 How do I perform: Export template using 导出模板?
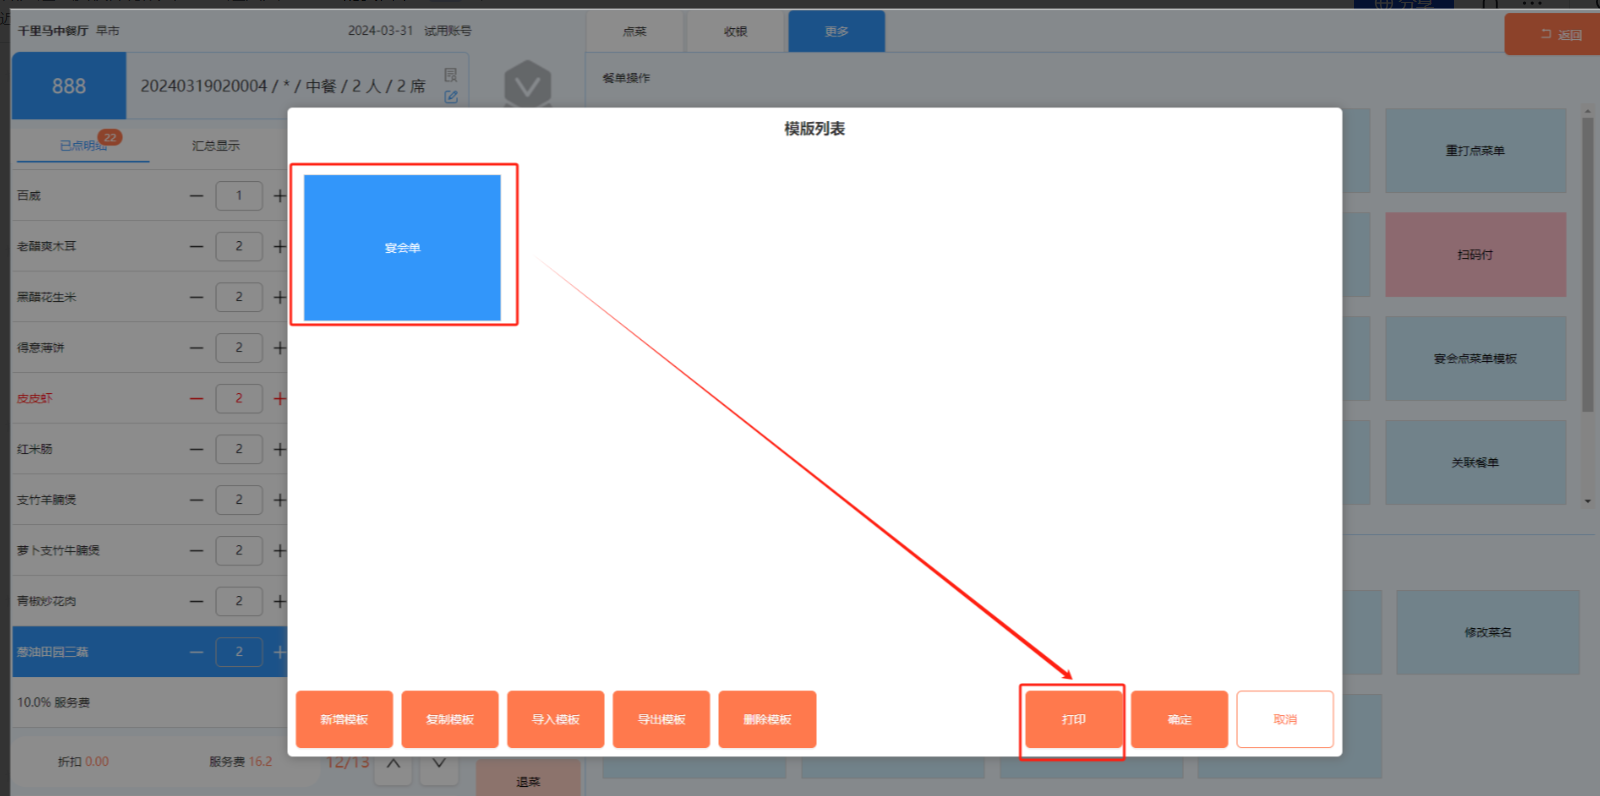tap(661, 719)
